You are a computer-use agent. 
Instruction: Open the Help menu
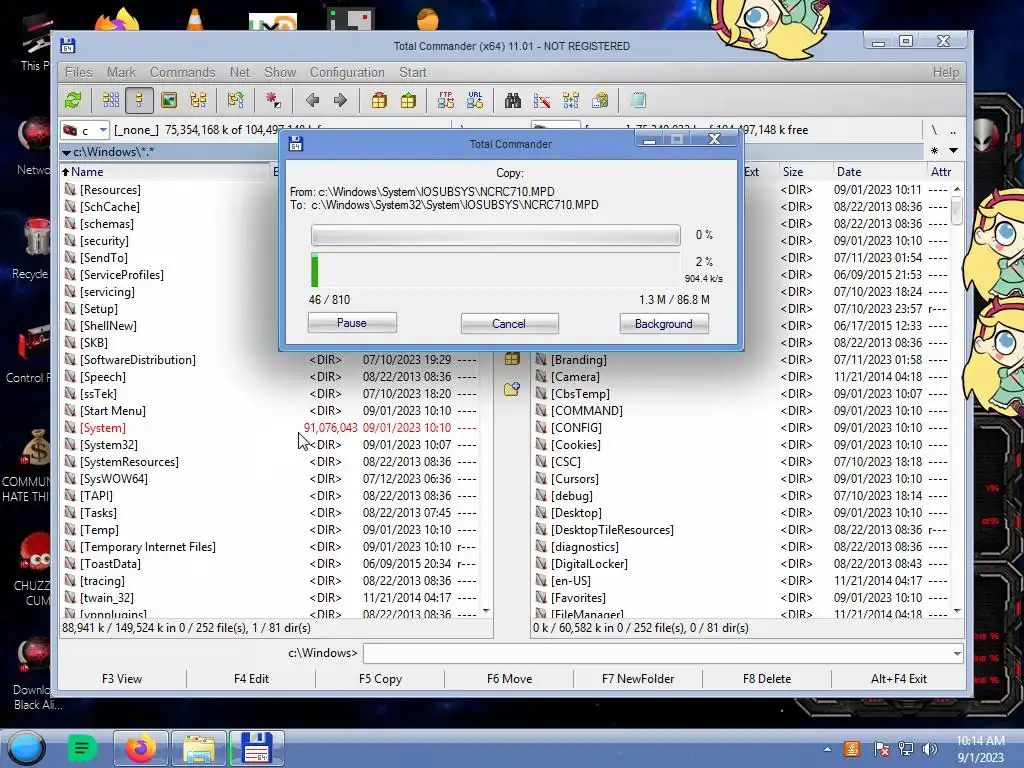pos(946,72)
